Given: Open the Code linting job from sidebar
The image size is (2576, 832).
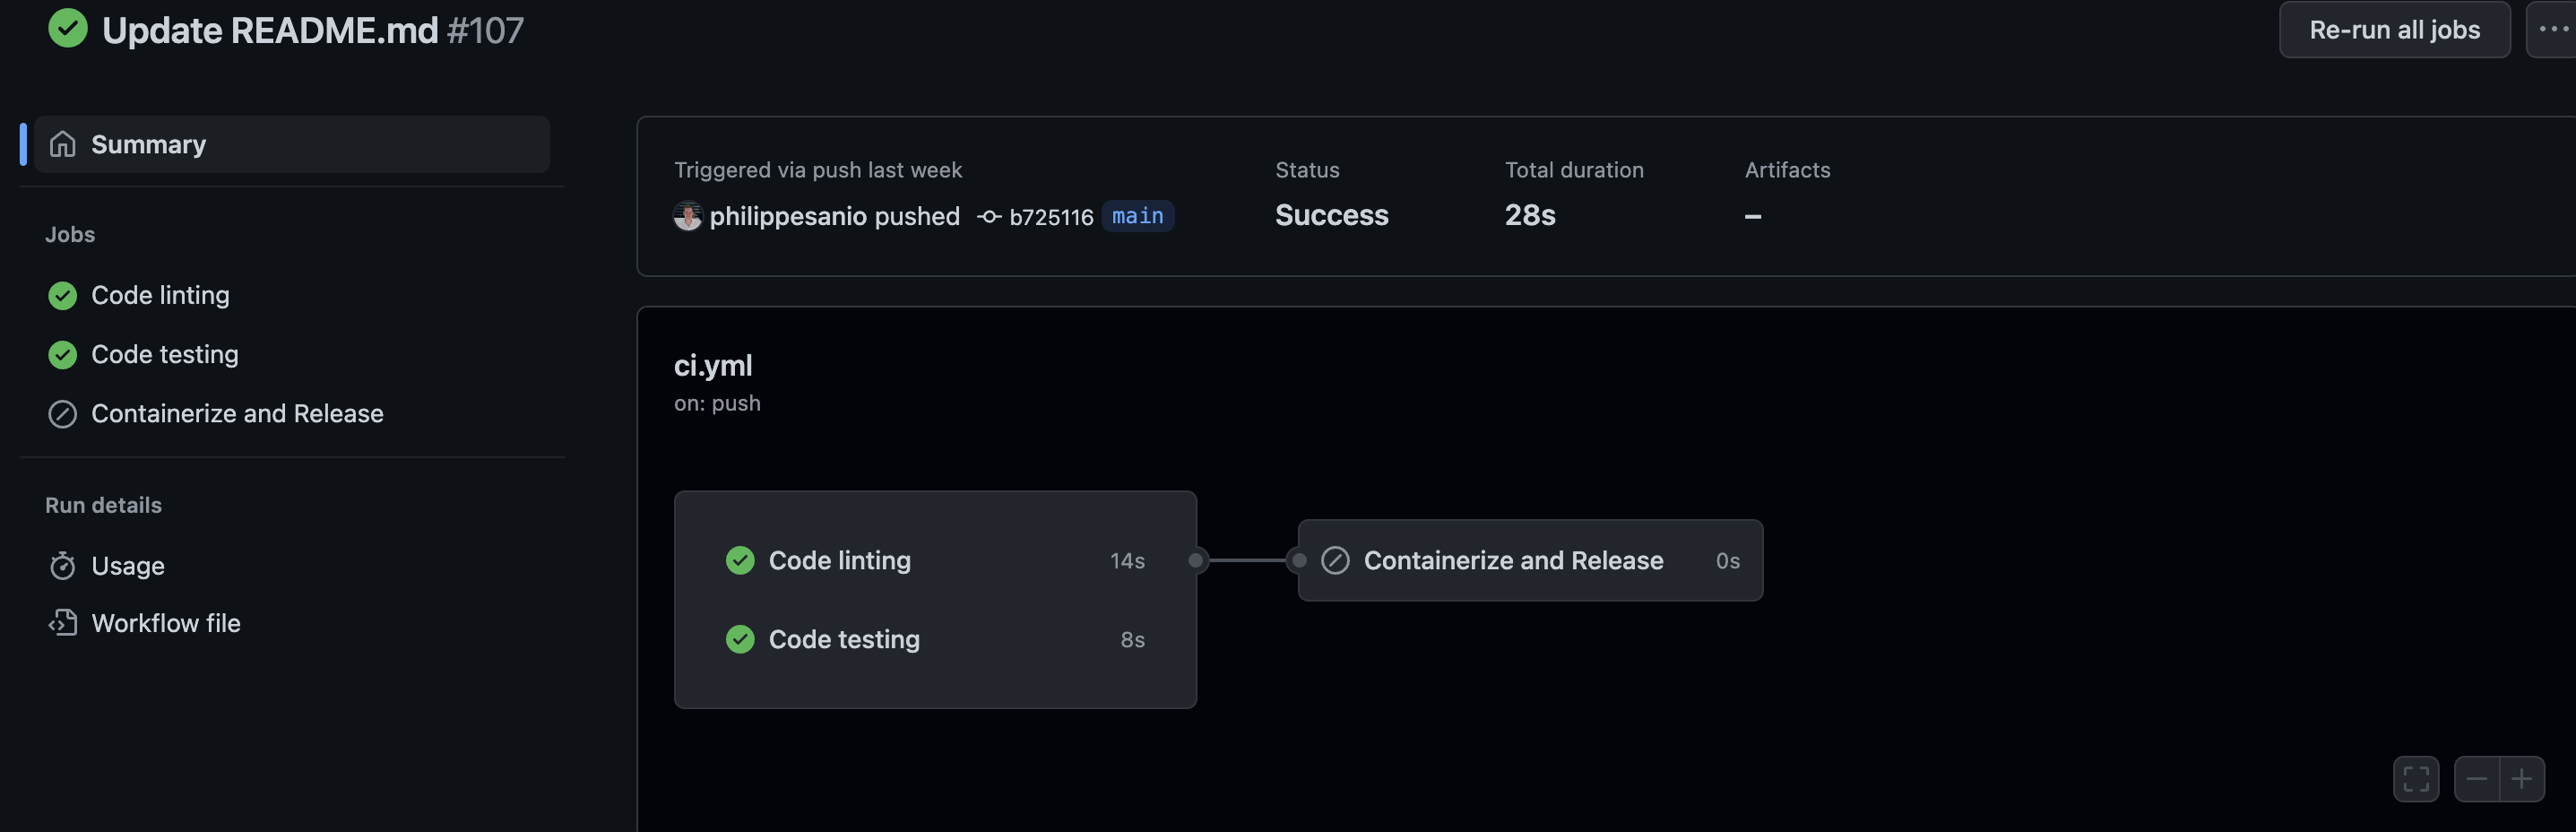Looking at the screenshot, I should (160, 295).
